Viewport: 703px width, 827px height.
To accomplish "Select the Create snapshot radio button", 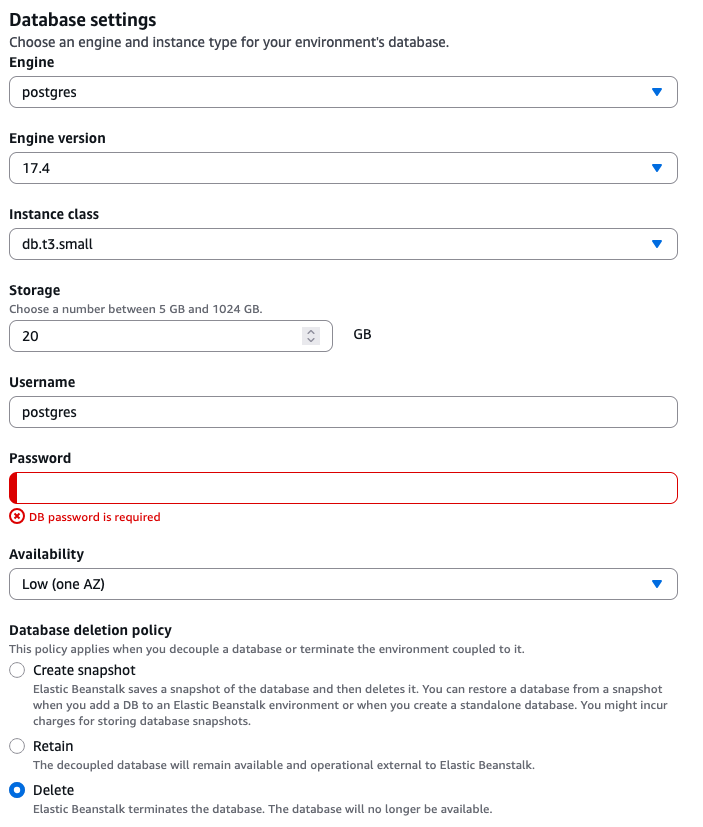I will 17,670.
